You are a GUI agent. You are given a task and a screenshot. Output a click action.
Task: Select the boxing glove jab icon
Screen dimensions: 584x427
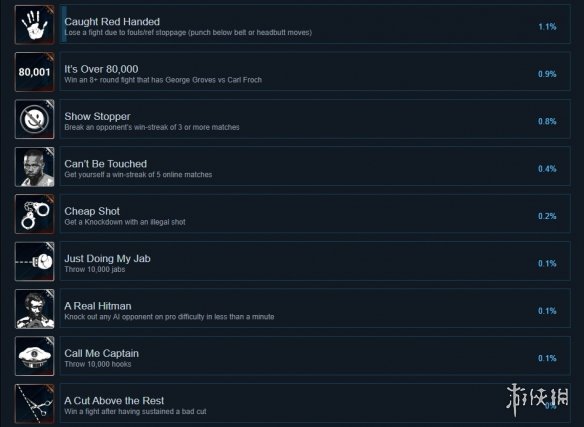pos(35,261)
